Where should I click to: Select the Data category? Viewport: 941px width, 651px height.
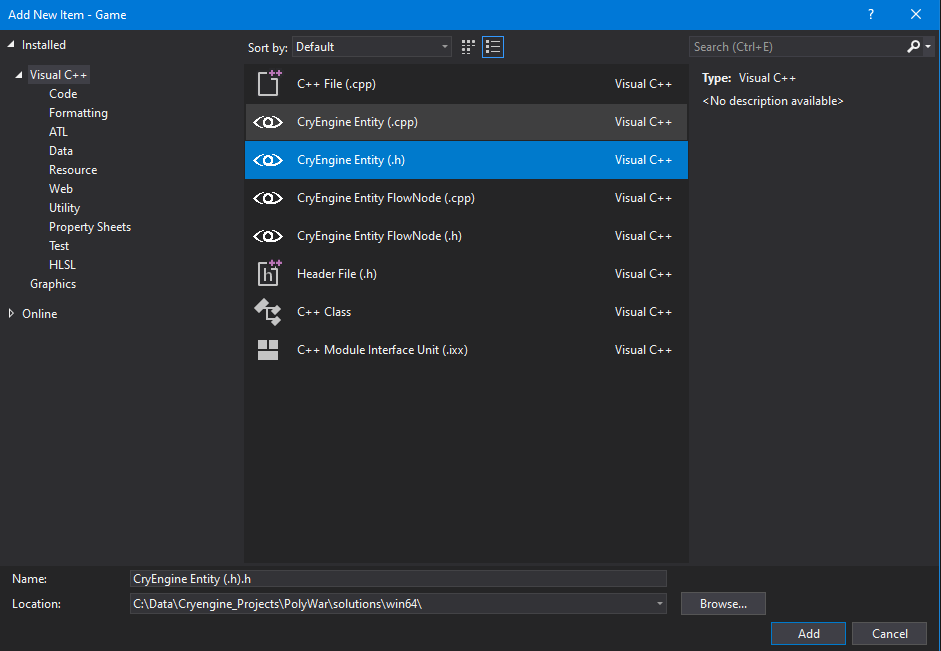coord(61,151)
